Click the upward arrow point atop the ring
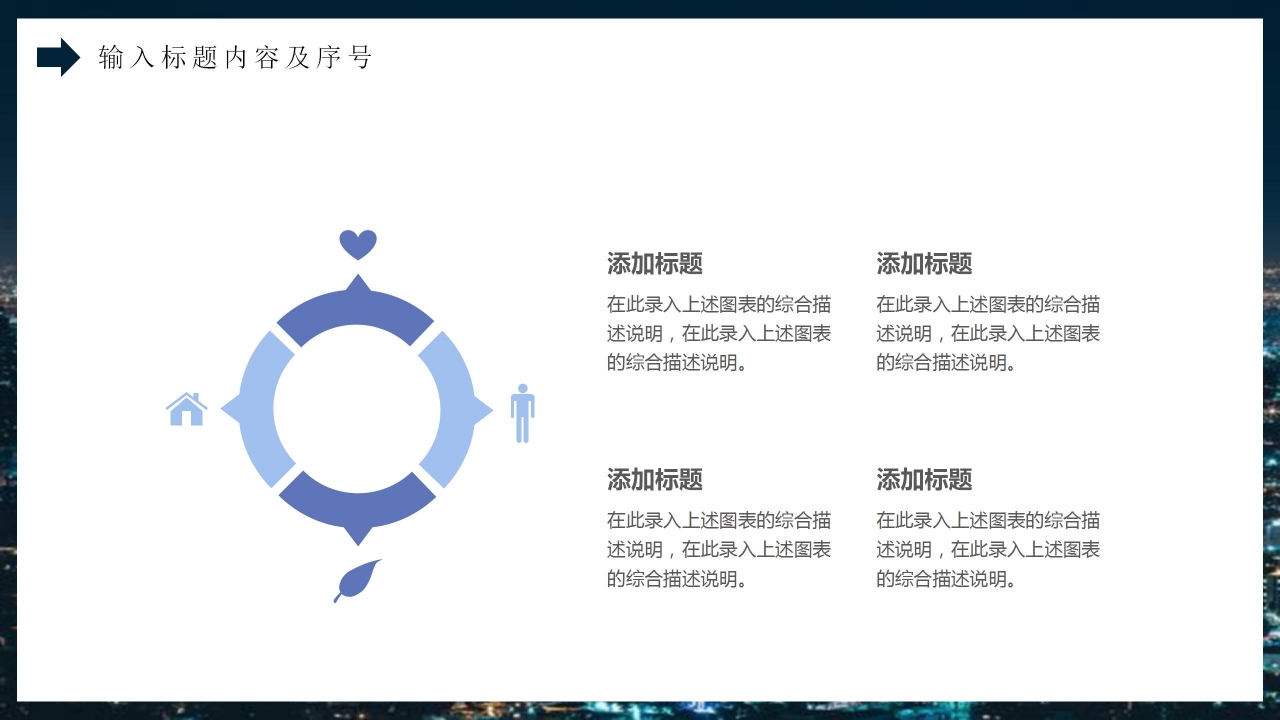This screenshot has width=1280, height=720. [x=356, y=283]
